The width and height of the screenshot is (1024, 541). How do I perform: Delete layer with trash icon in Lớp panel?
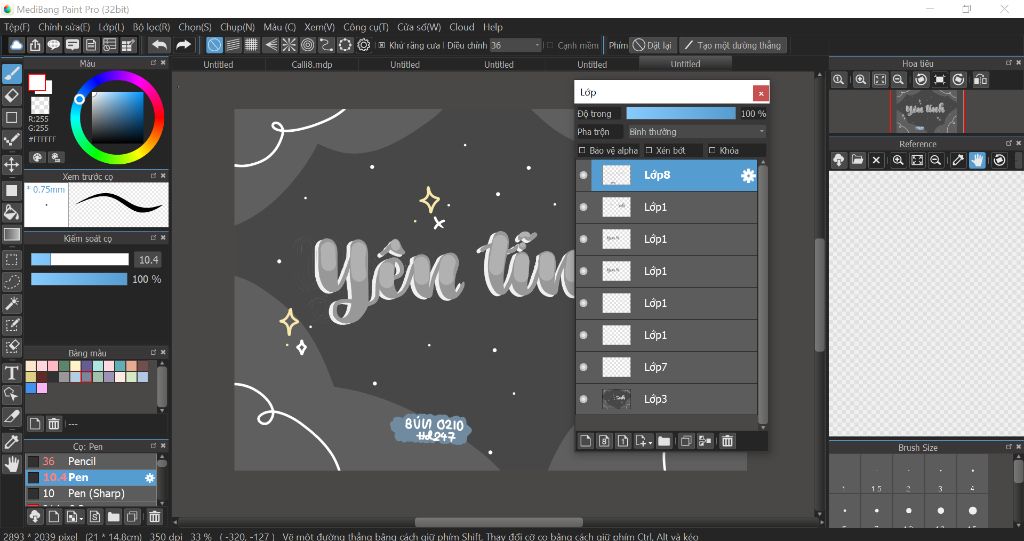point(727,442)
